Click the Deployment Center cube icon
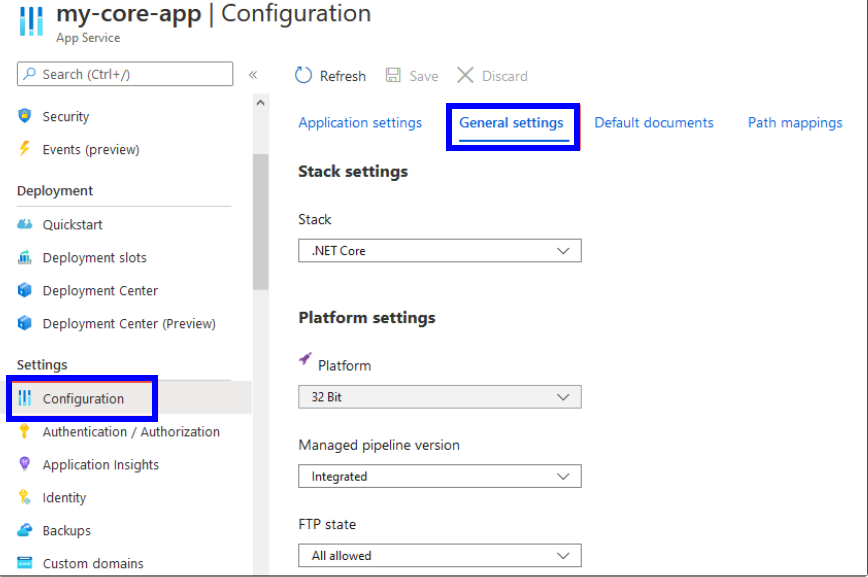 coord(24,290)
